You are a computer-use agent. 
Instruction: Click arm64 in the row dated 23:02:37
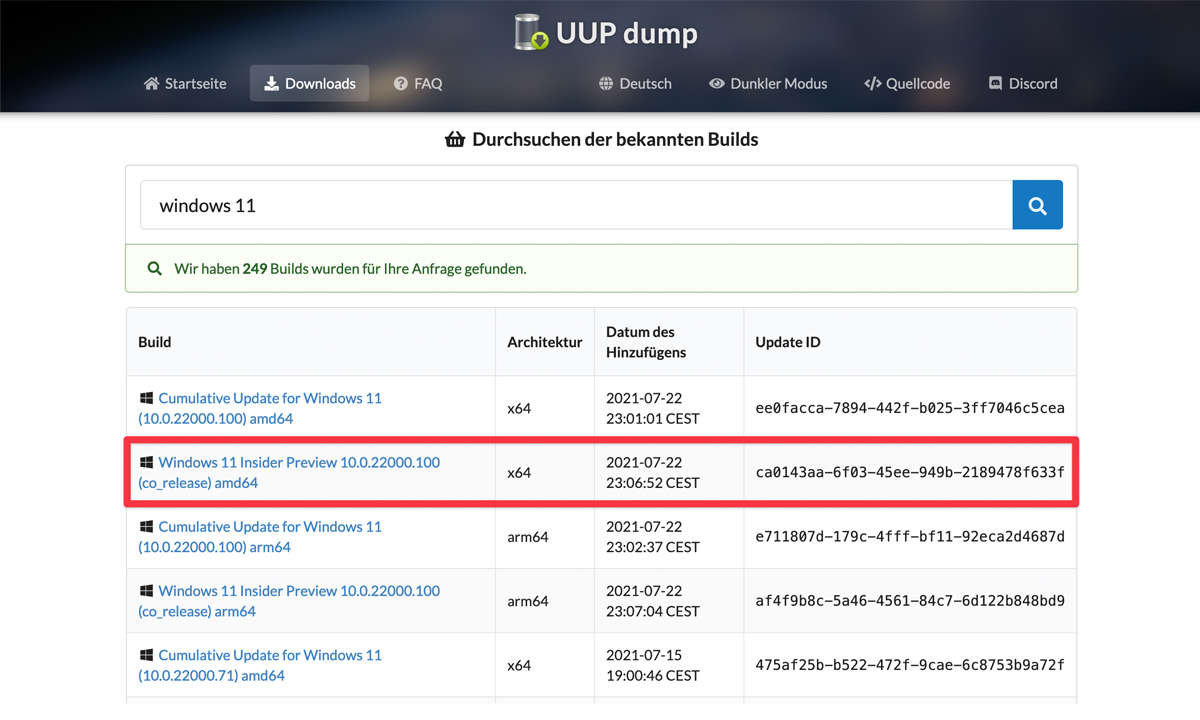tap(528, 536)
